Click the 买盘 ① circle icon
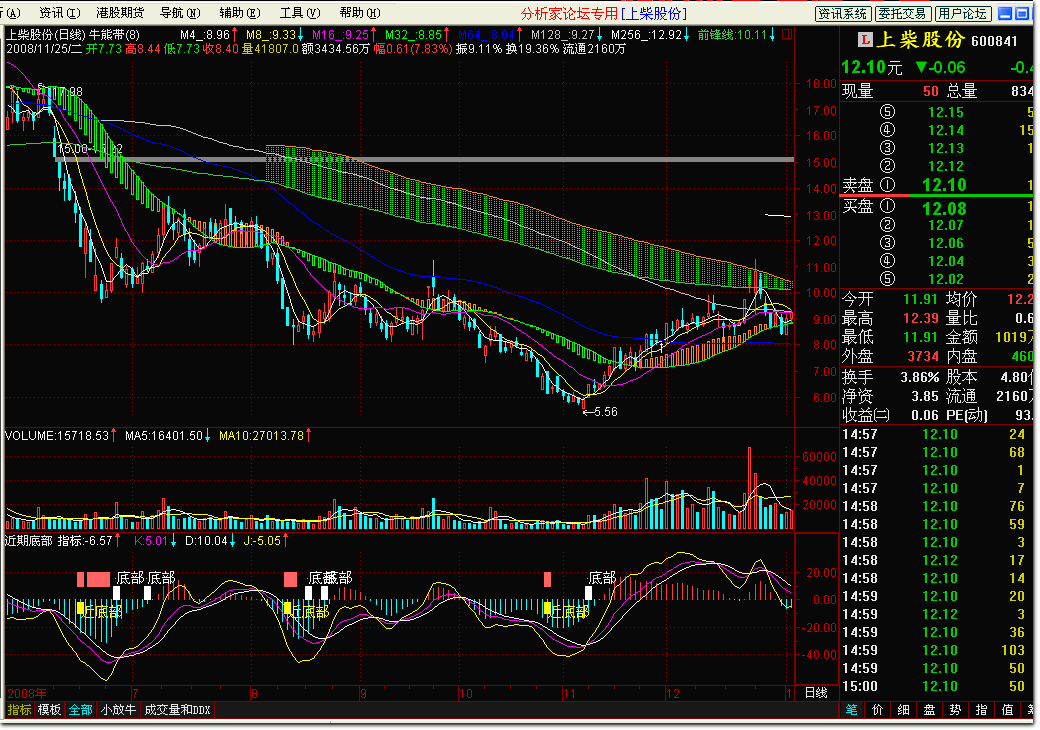The image size is (1040, 730). click(x=887, y=207)
